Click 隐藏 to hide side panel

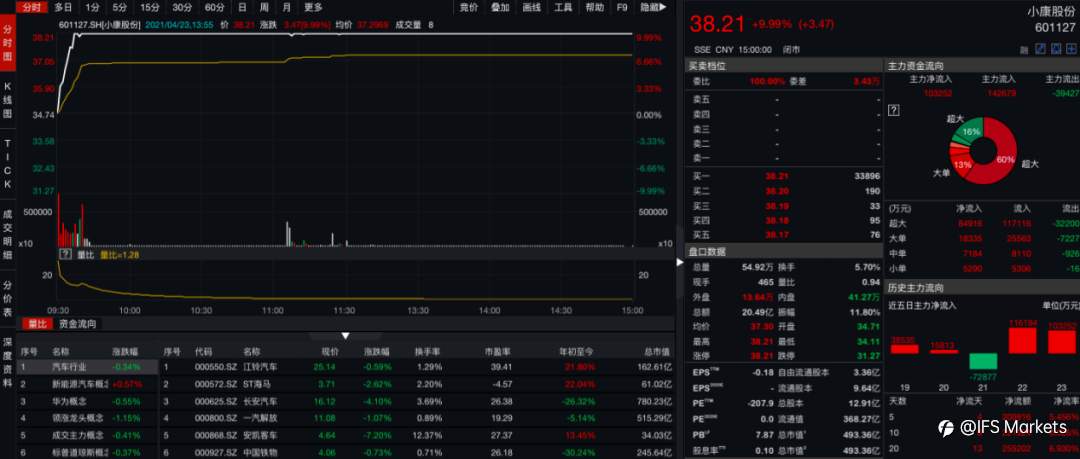tap(653, 8)
